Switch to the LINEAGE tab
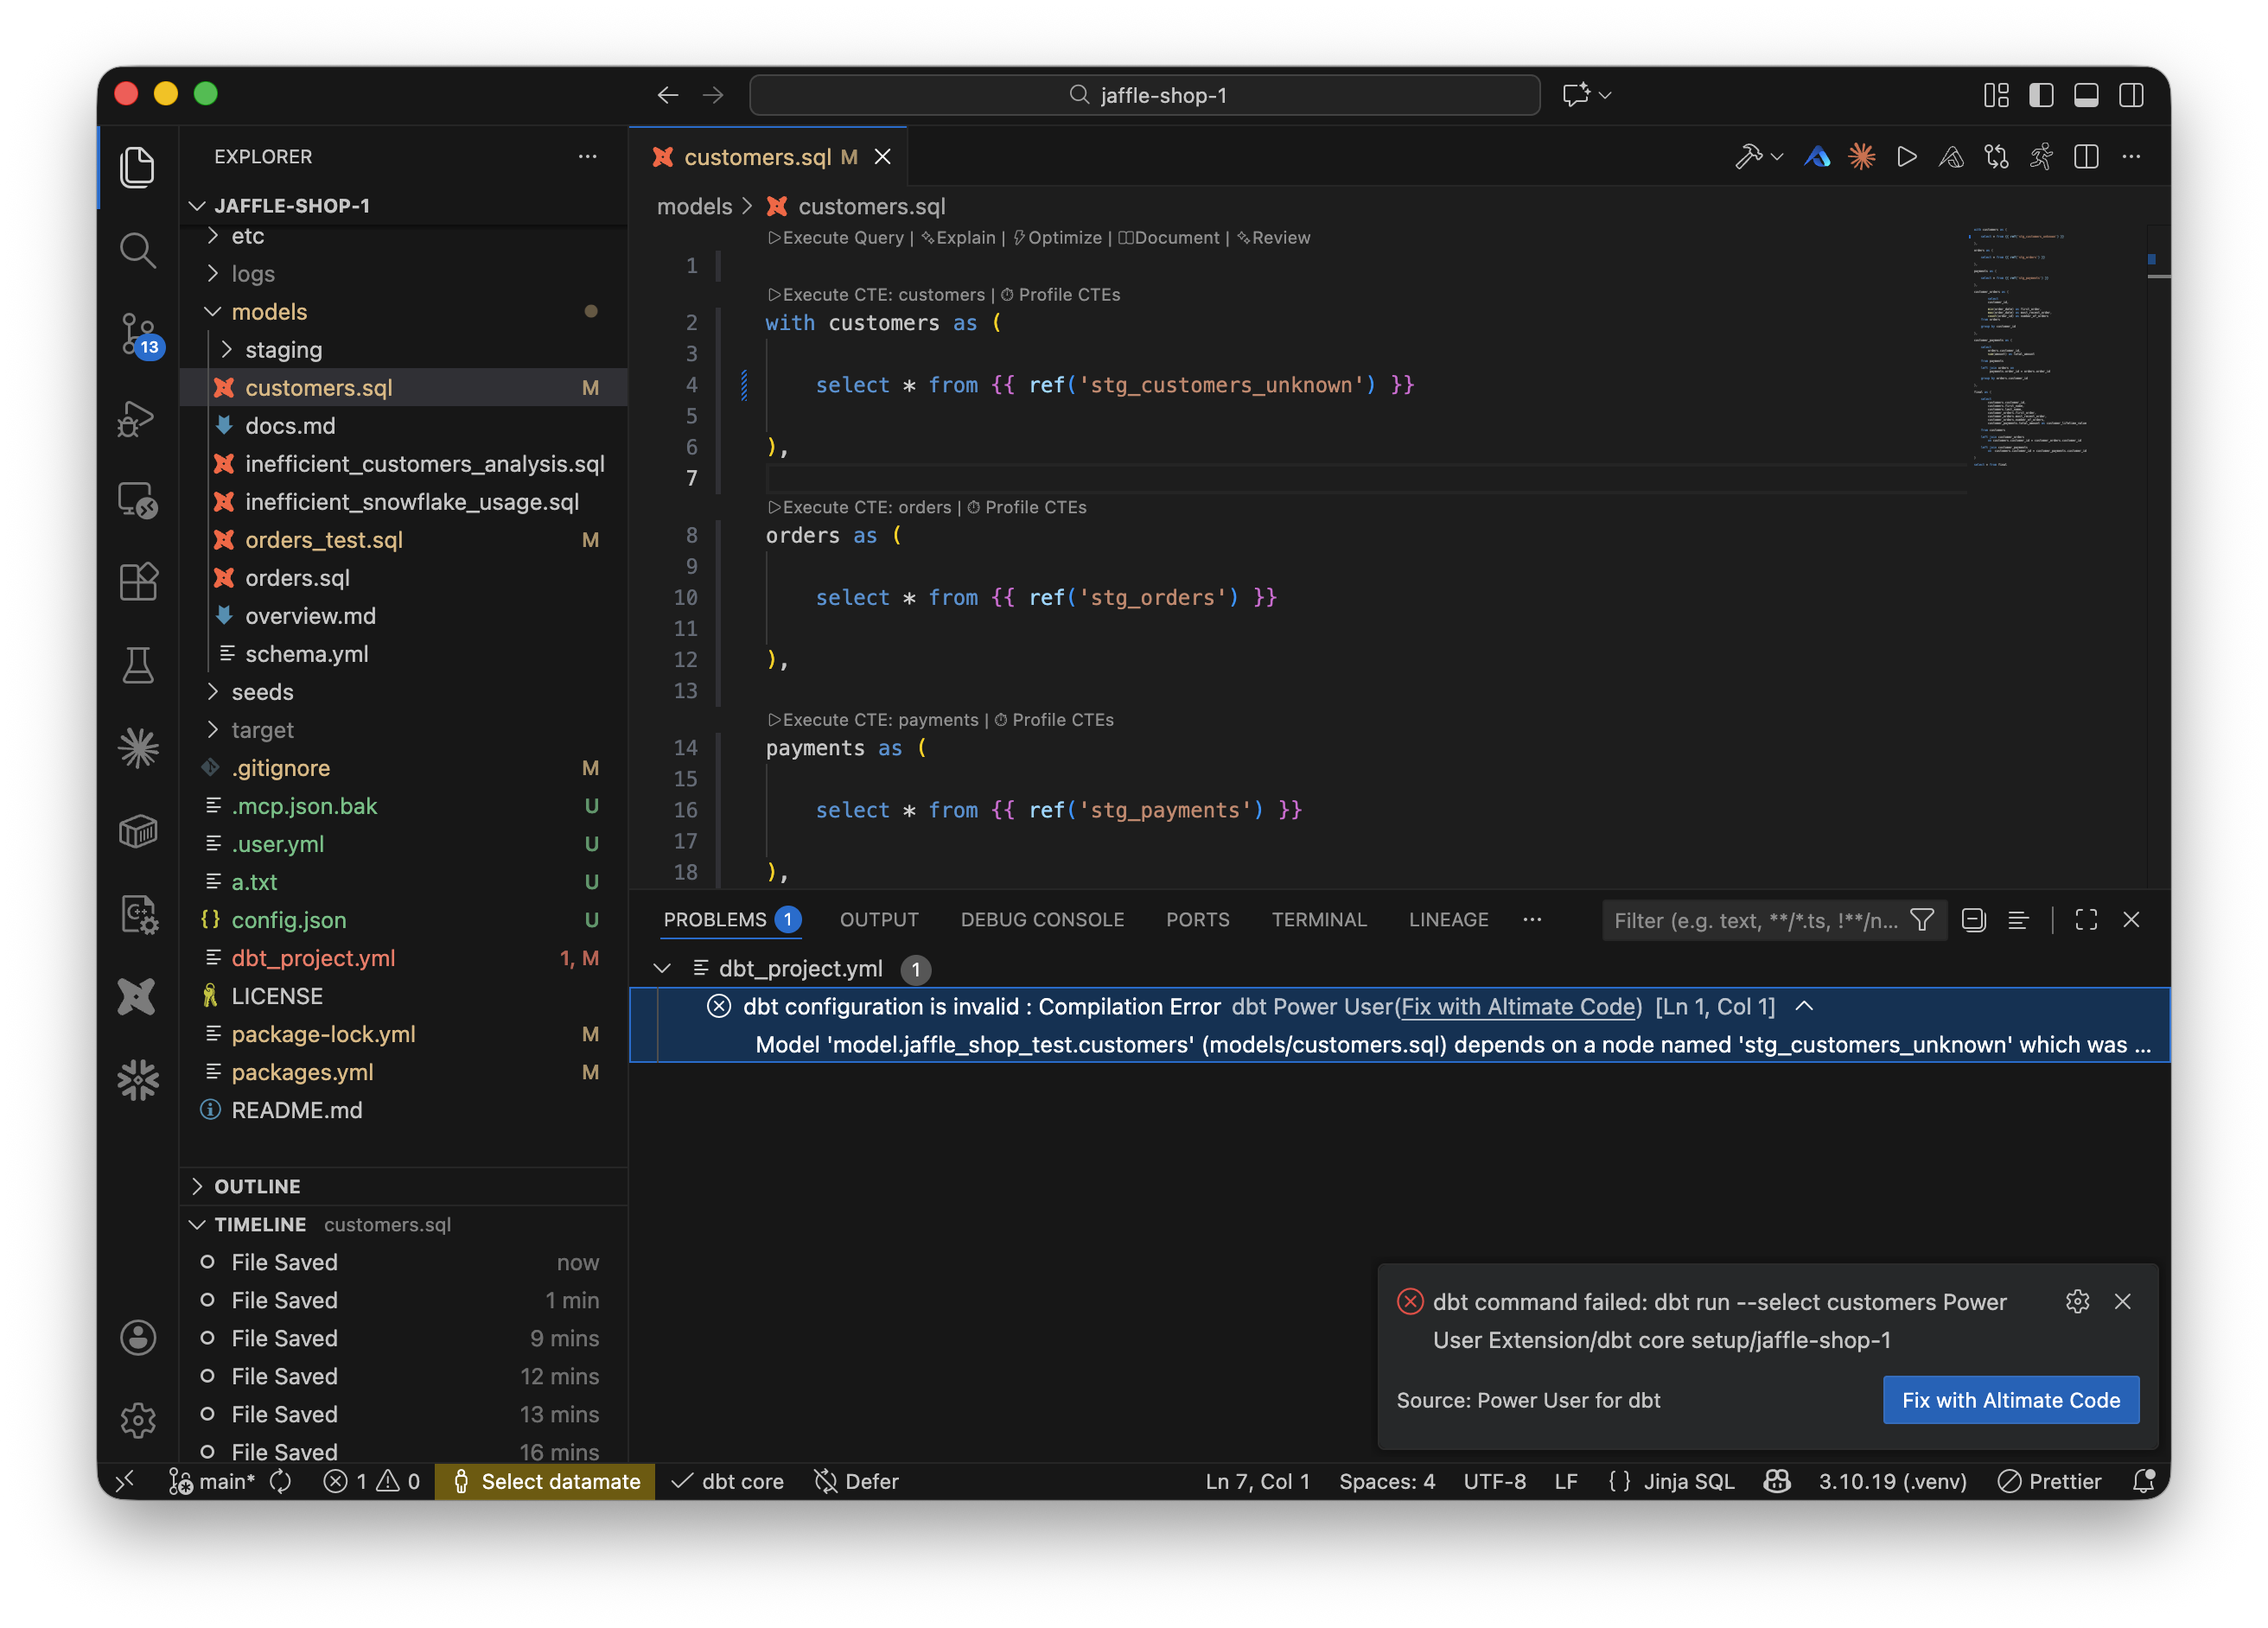Image resolution: width=2268 pixels, height=1628 pixels. pos(1448,920)
